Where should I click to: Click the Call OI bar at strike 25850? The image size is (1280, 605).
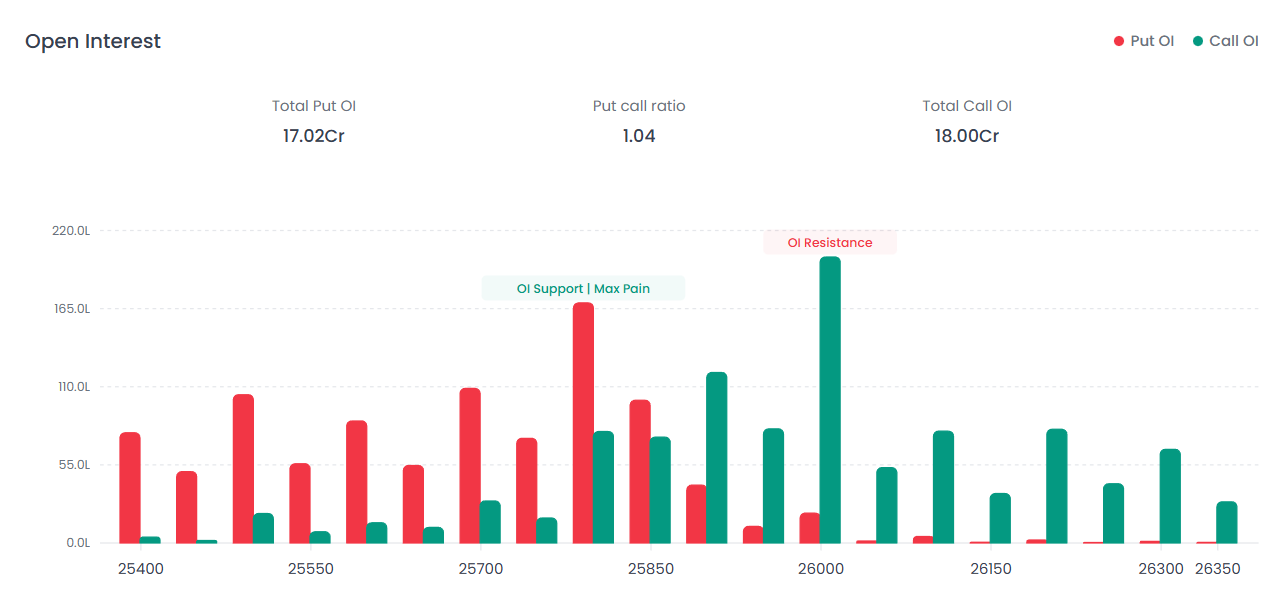click(660, 489)
